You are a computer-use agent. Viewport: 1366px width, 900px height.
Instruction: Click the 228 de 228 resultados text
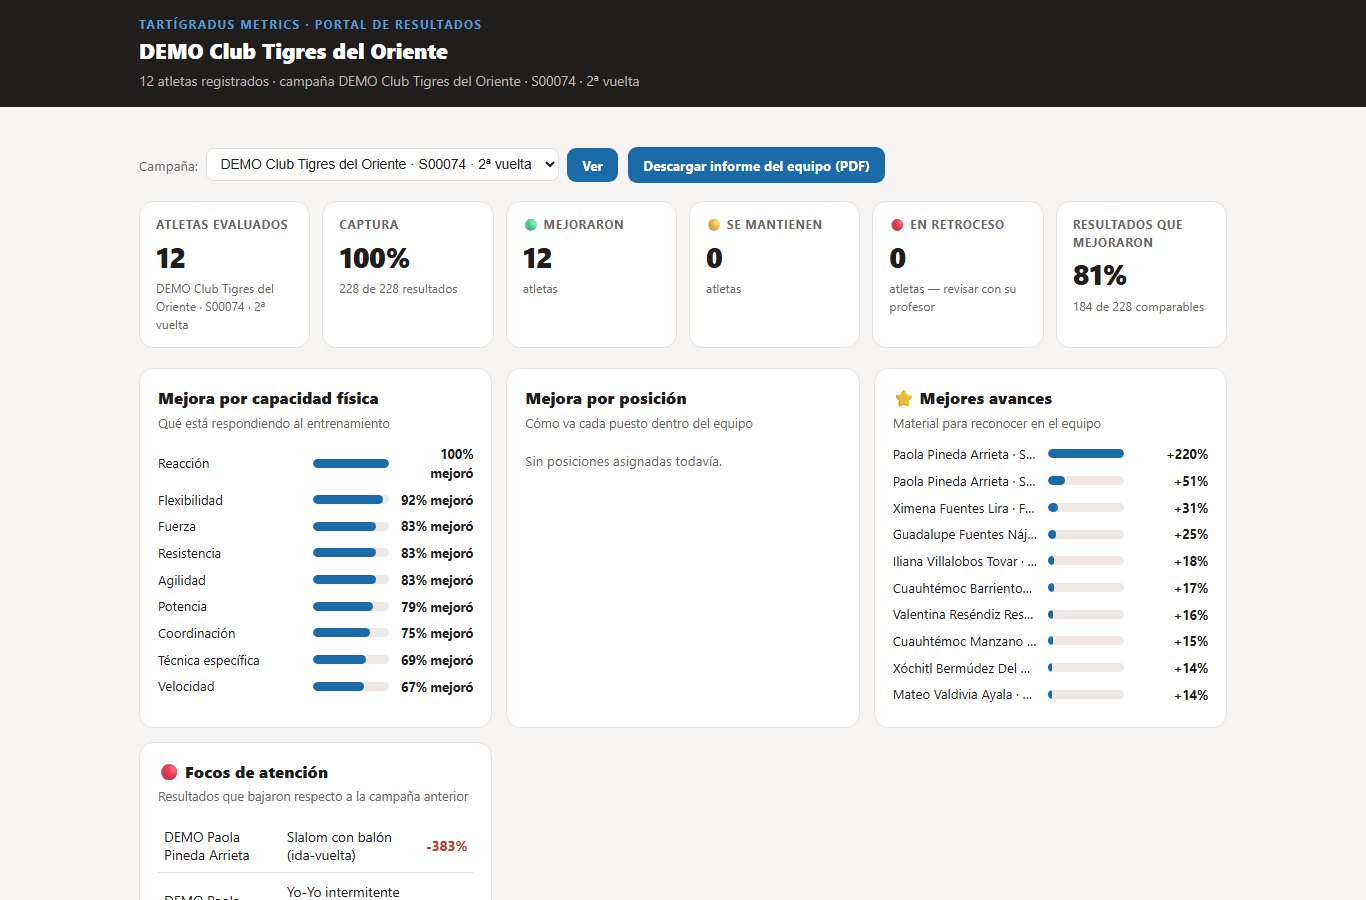(x=398, y=289)
